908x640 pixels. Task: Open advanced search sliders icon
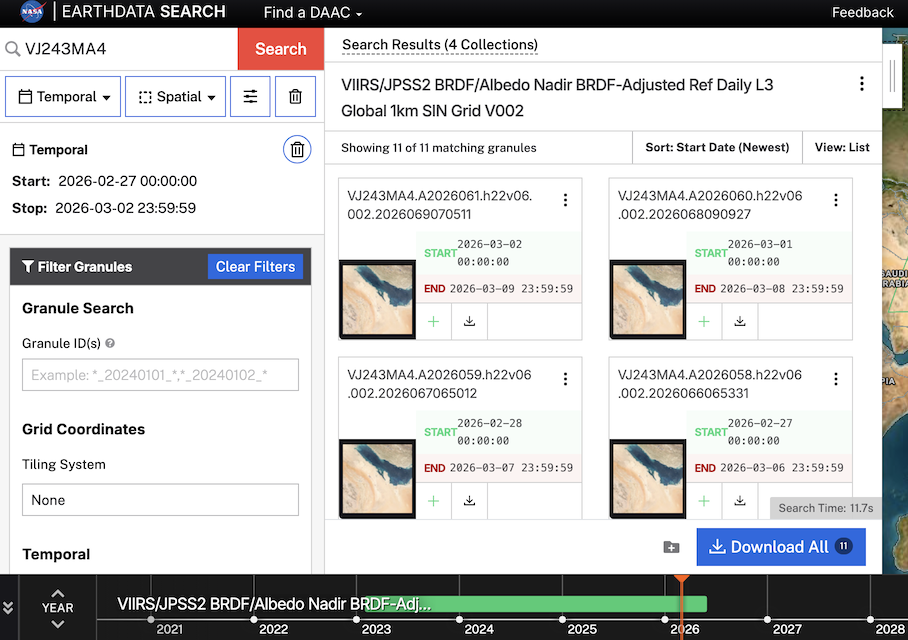click(x=250, y=97)
